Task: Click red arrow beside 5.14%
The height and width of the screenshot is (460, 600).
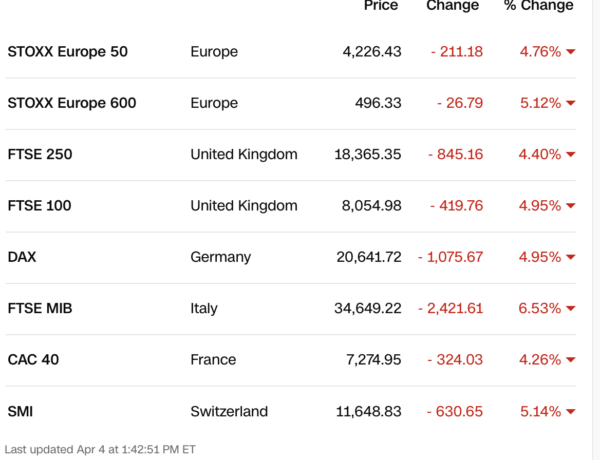Action: (570, 412)
